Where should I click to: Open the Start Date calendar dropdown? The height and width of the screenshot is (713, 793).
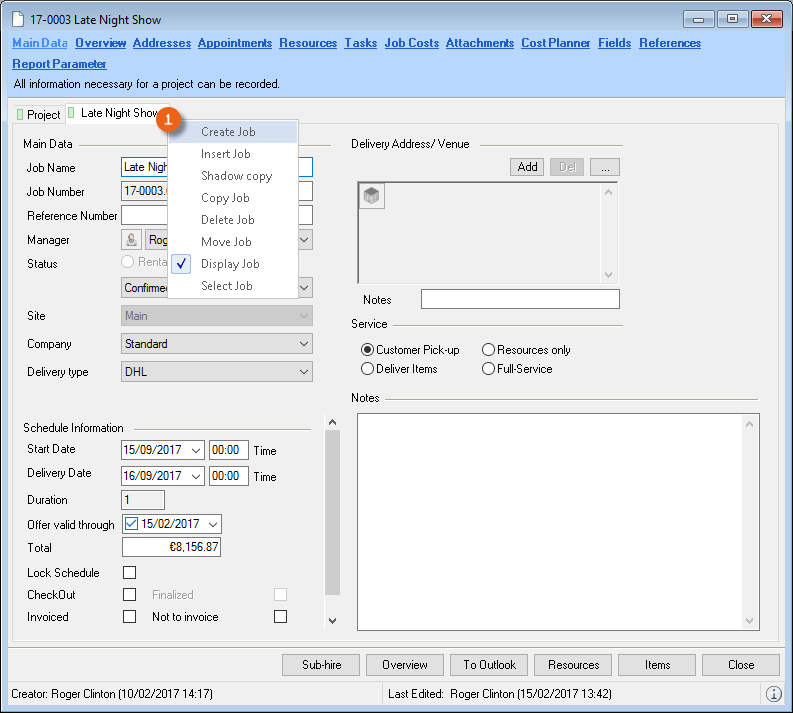(195, 450)
